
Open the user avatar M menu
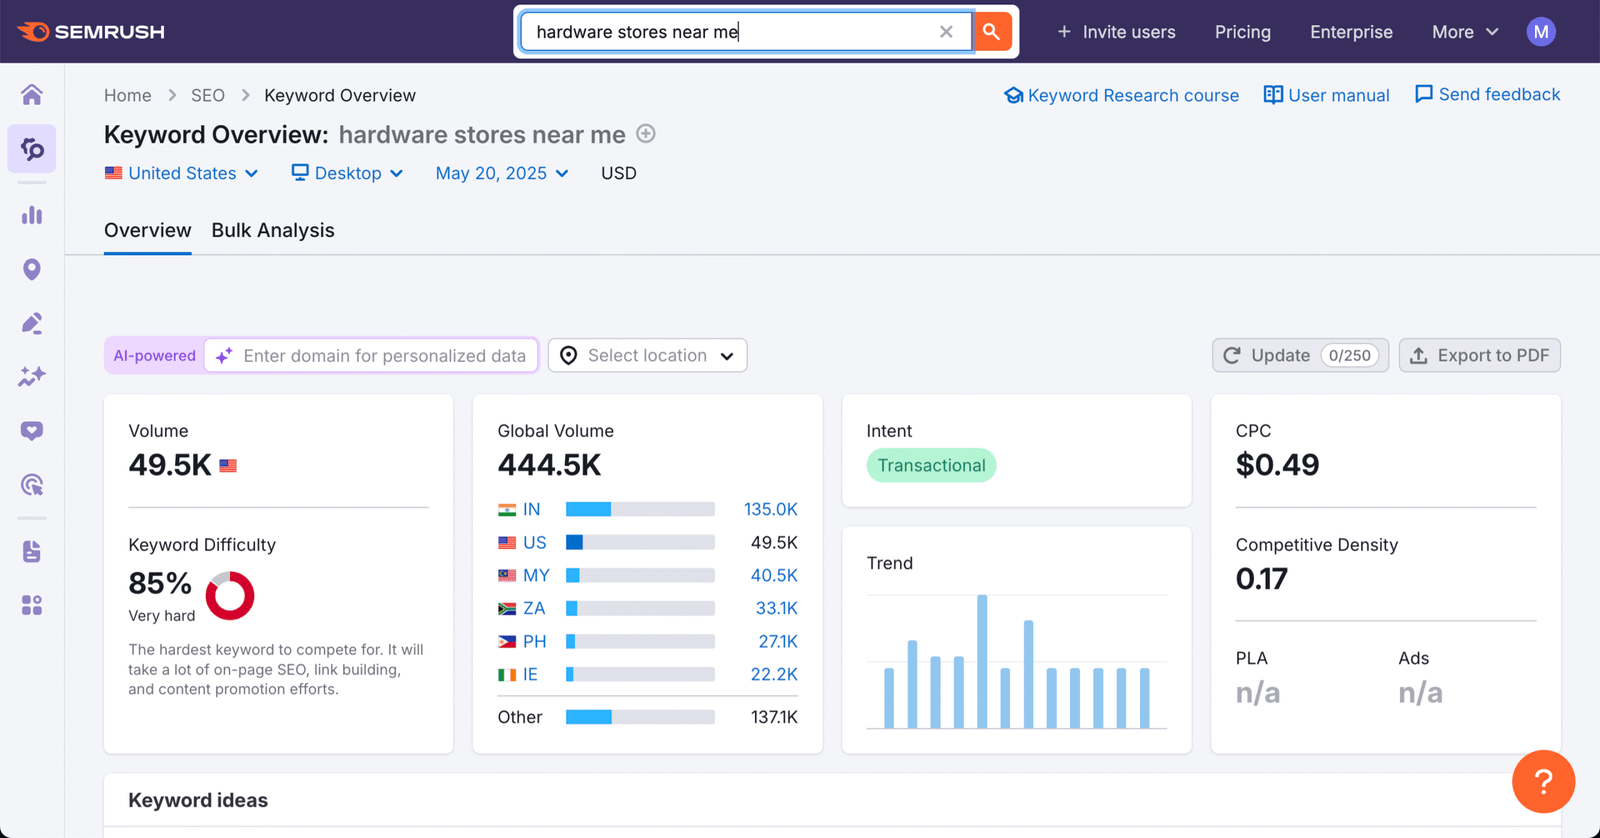click(x=1541, y=32)
